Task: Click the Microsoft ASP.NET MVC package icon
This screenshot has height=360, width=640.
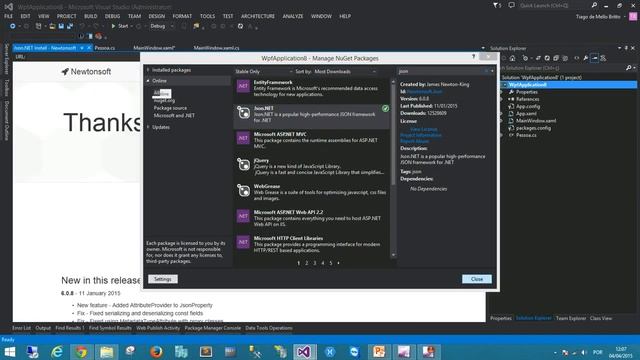Action: (243, 138)
